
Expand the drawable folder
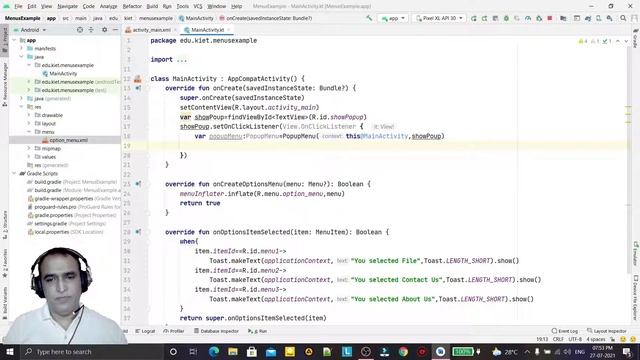click(29, 115)
